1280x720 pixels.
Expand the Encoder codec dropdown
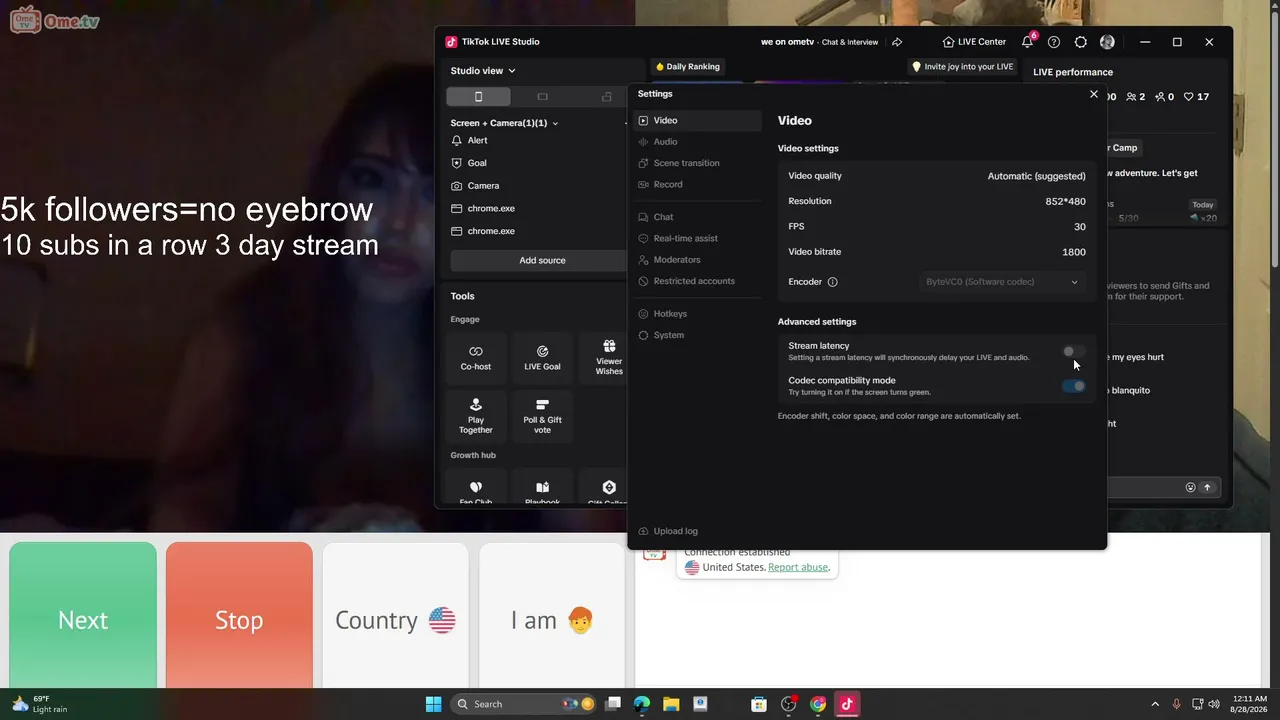pos(1002,282)
